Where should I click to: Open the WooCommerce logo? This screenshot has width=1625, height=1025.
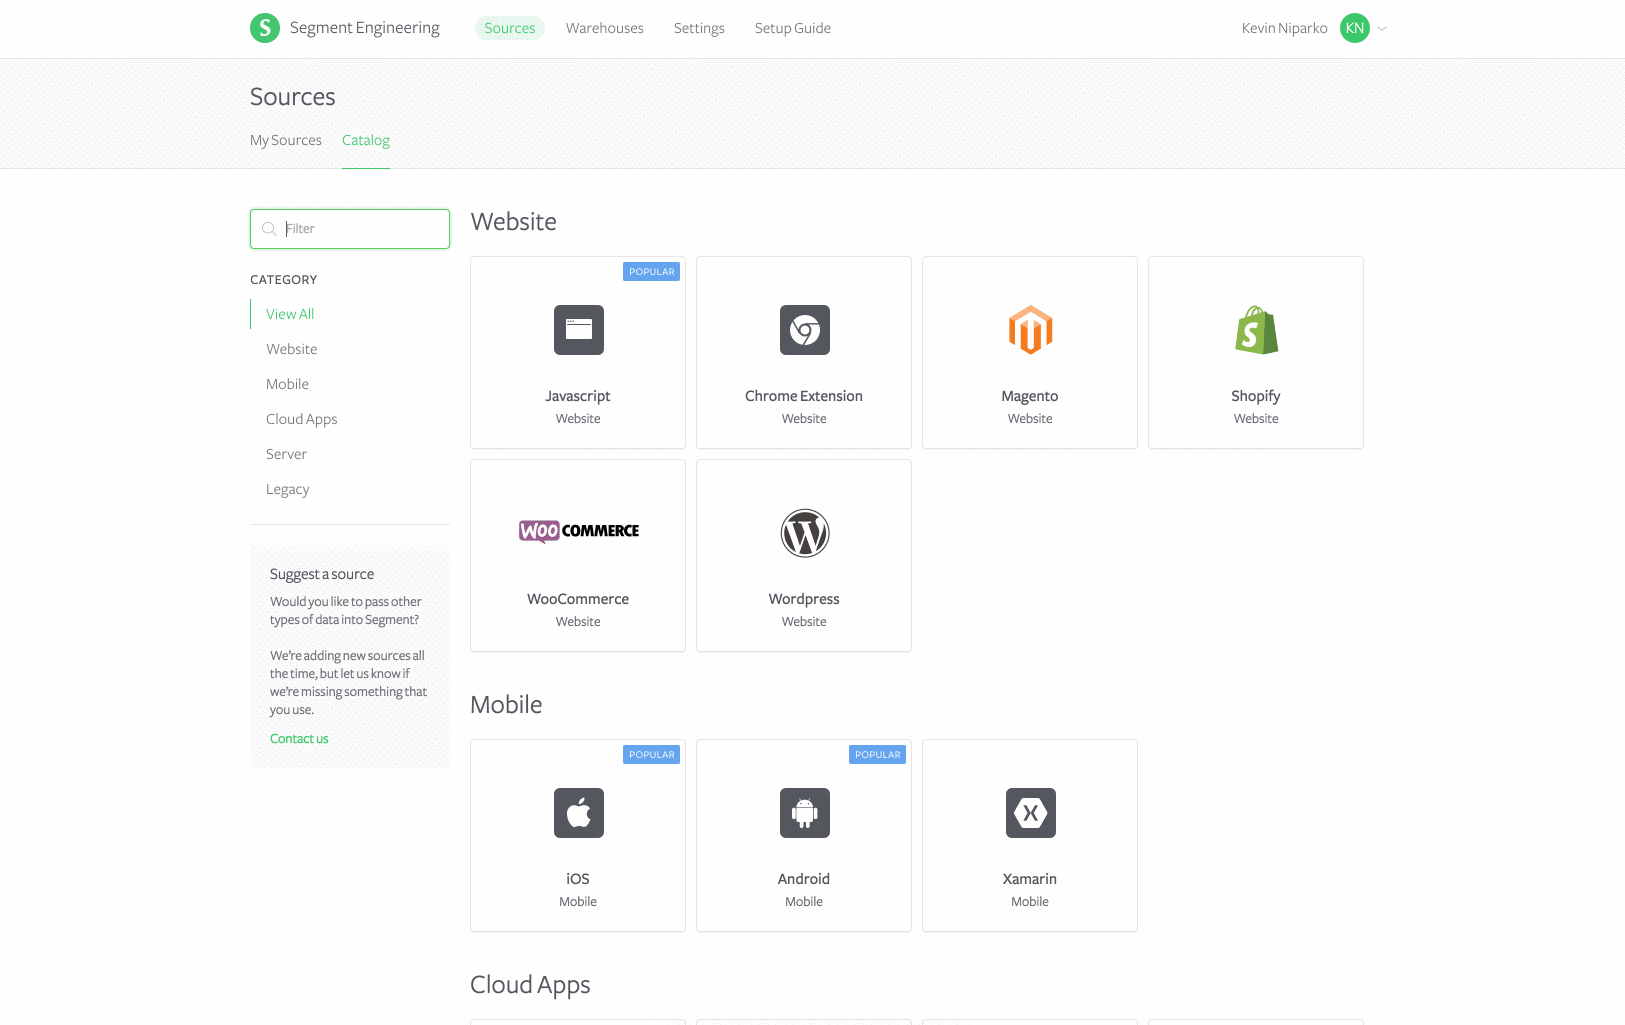point(579,531)
